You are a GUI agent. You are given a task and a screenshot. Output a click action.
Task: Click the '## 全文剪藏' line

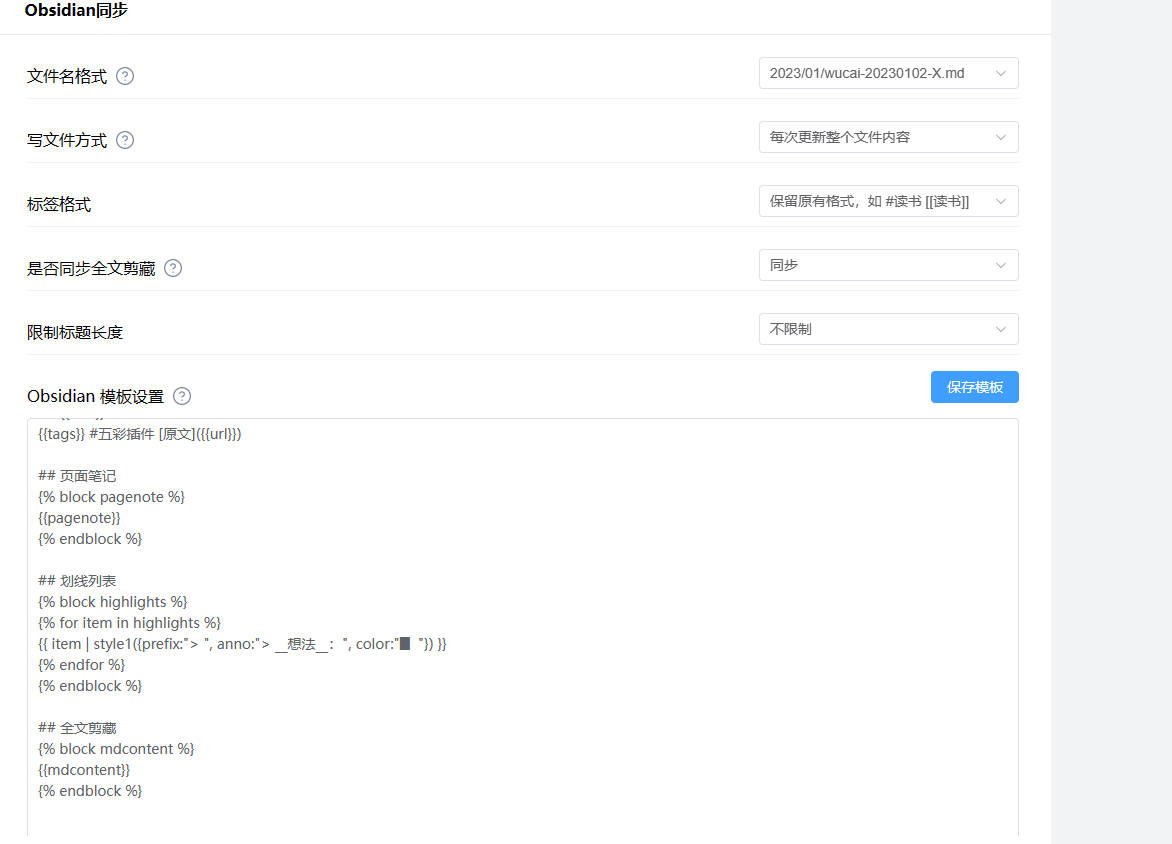(77, 728)
